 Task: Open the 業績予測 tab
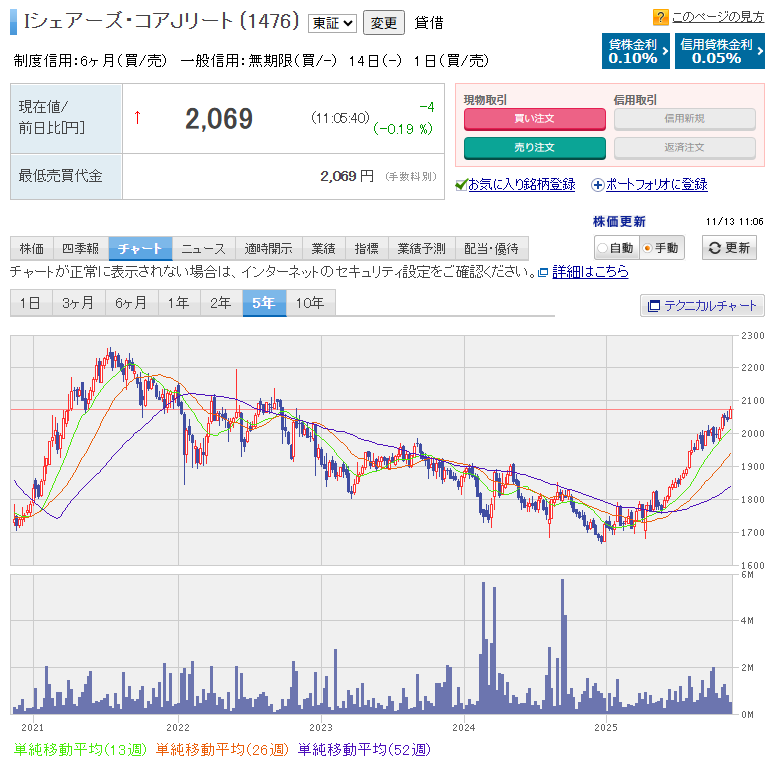click(x=421, y=249)
